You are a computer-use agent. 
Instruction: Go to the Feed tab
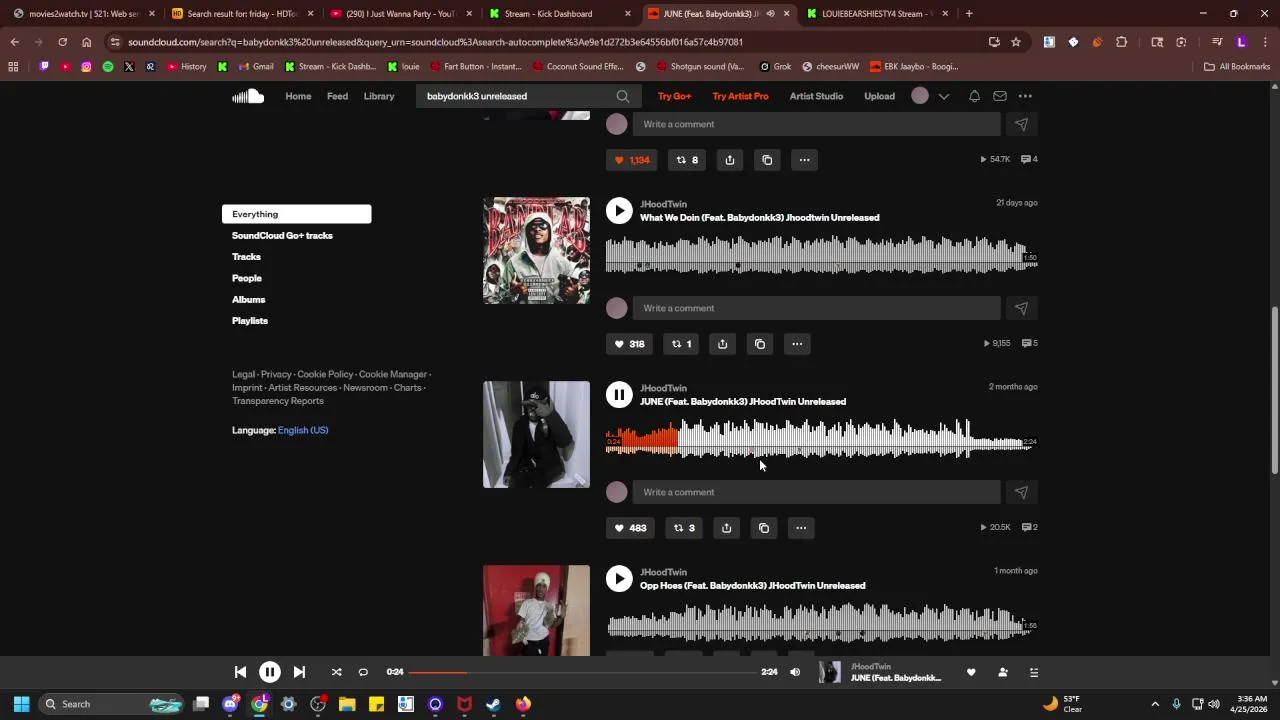[x=337, y=96]
